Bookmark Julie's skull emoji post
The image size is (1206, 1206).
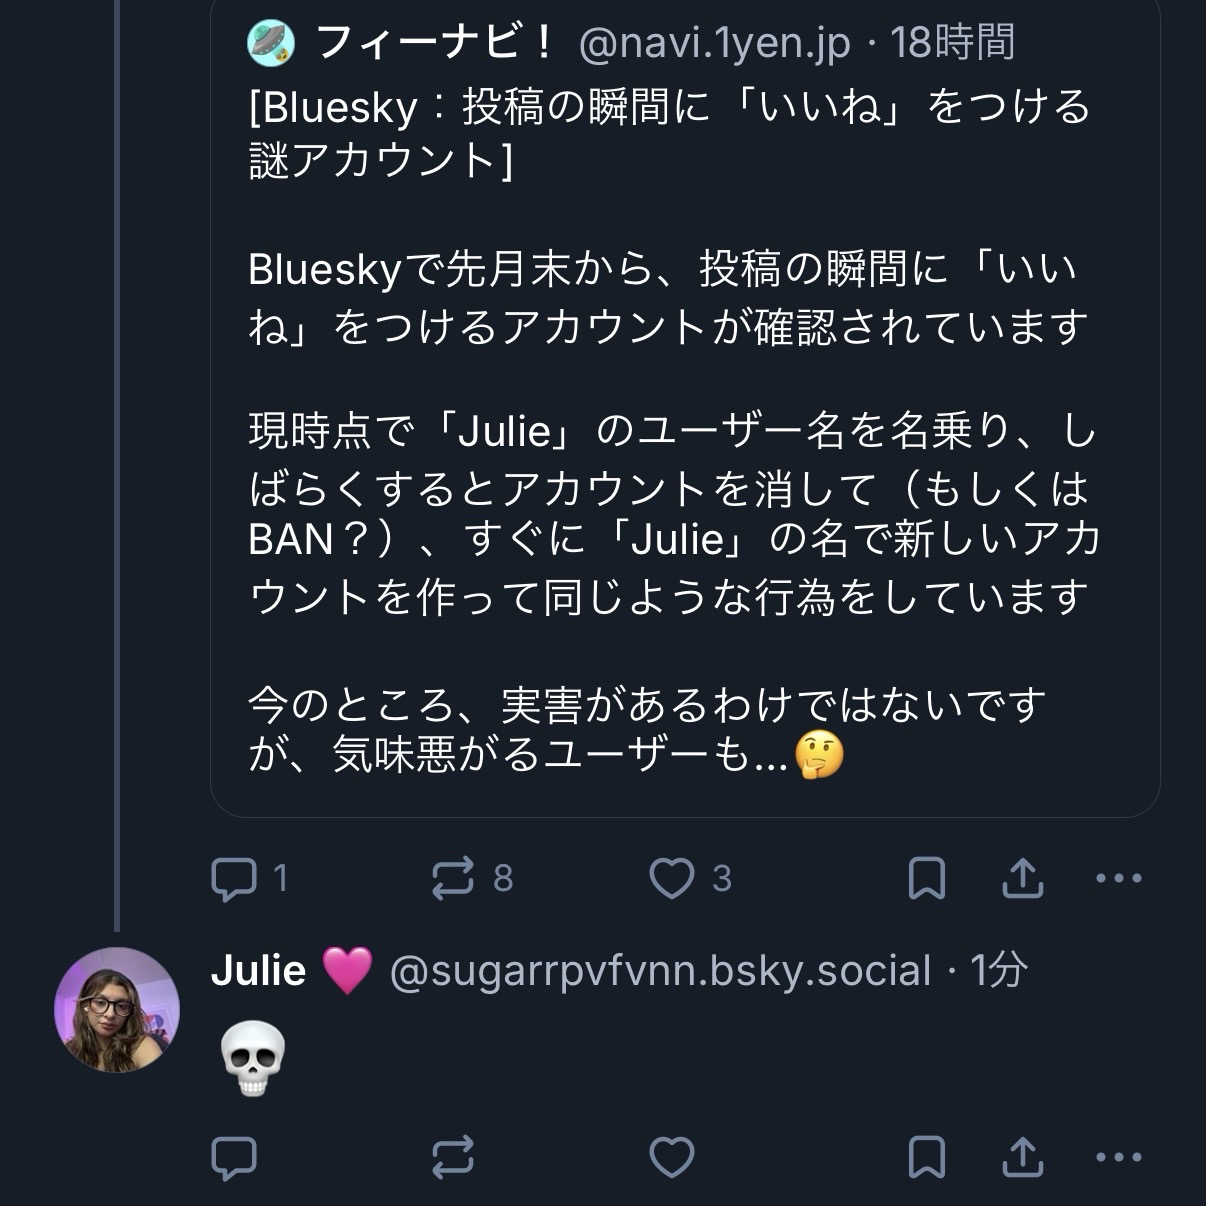926,1159
